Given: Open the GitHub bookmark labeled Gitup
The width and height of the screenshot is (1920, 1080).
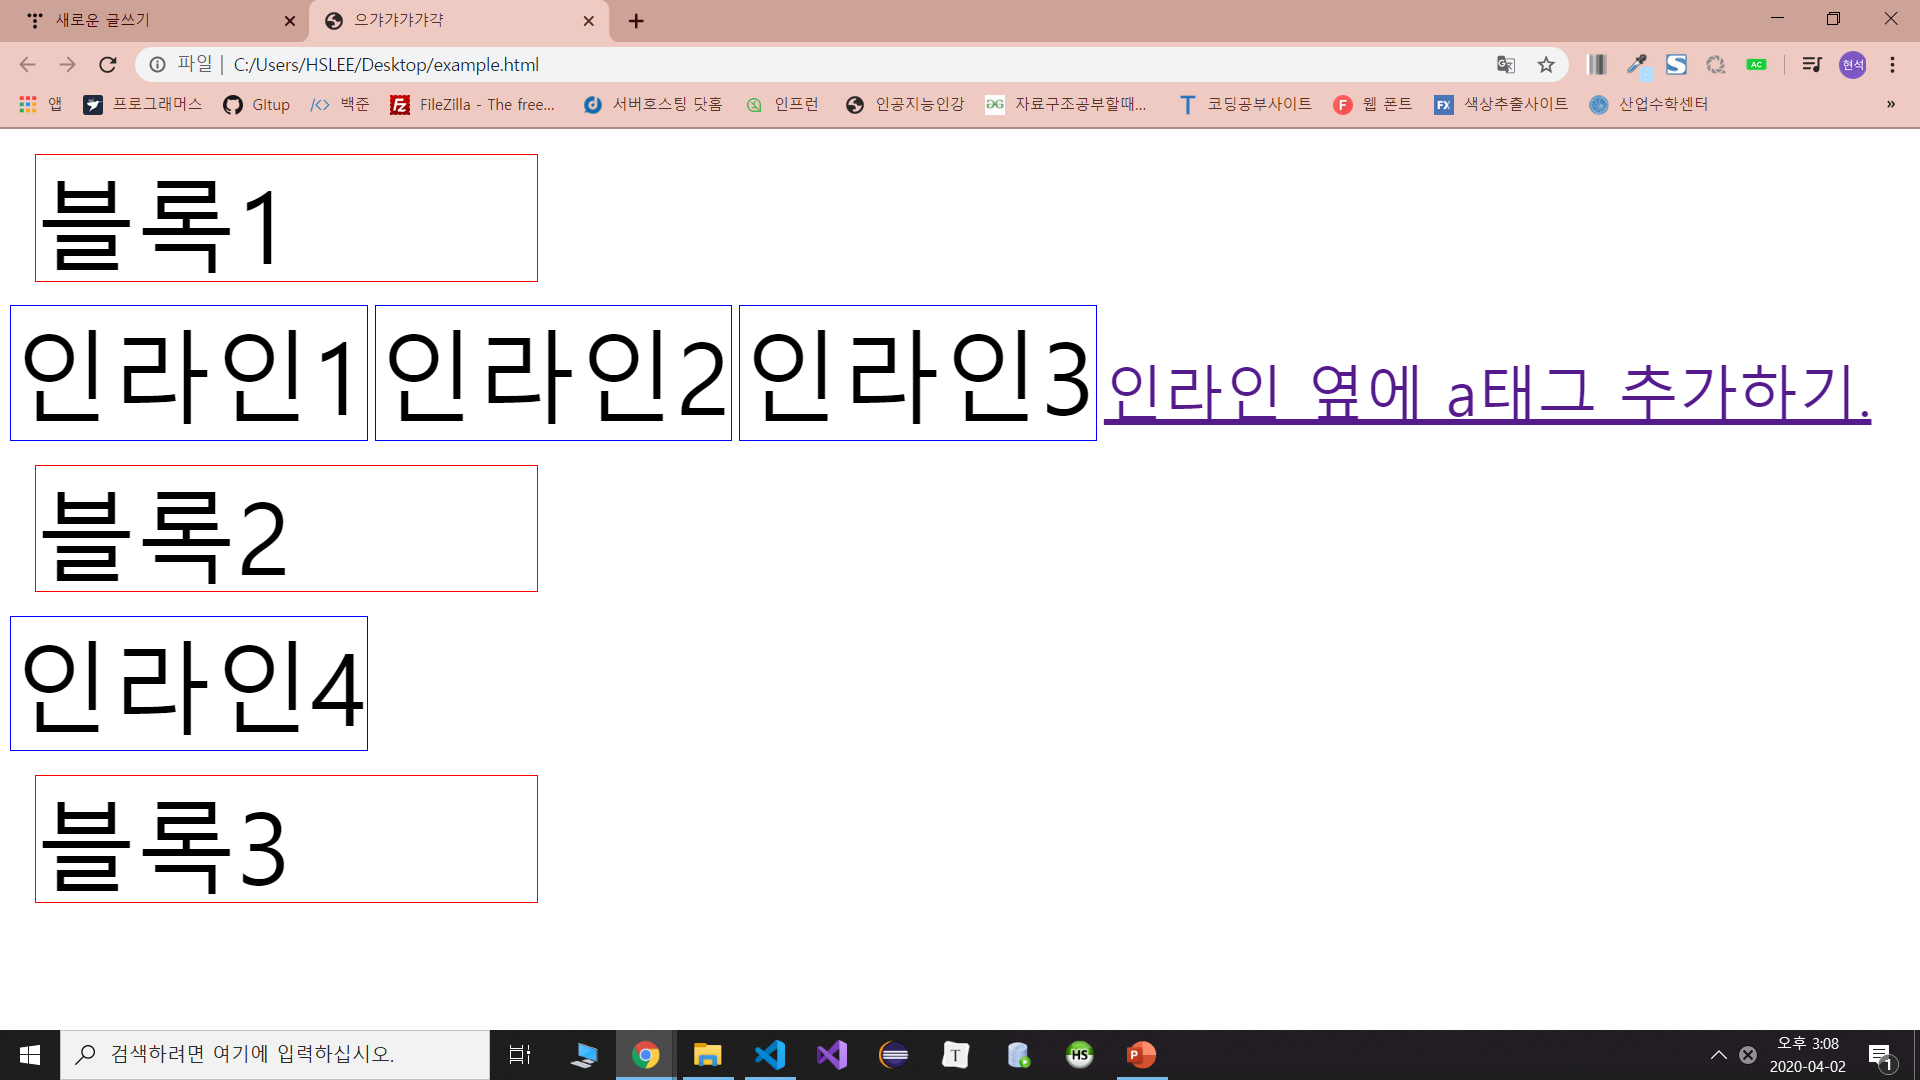Looking at the screenshot, I should [x=257, y=104].
